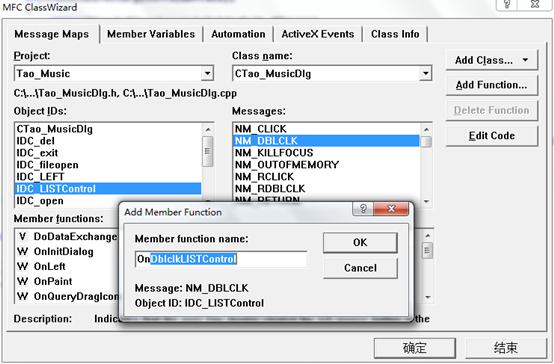Viewport: 554px width, 364px height.
Task: Open the Project dropdown showing Tao_Music
Action: (207, 74)
